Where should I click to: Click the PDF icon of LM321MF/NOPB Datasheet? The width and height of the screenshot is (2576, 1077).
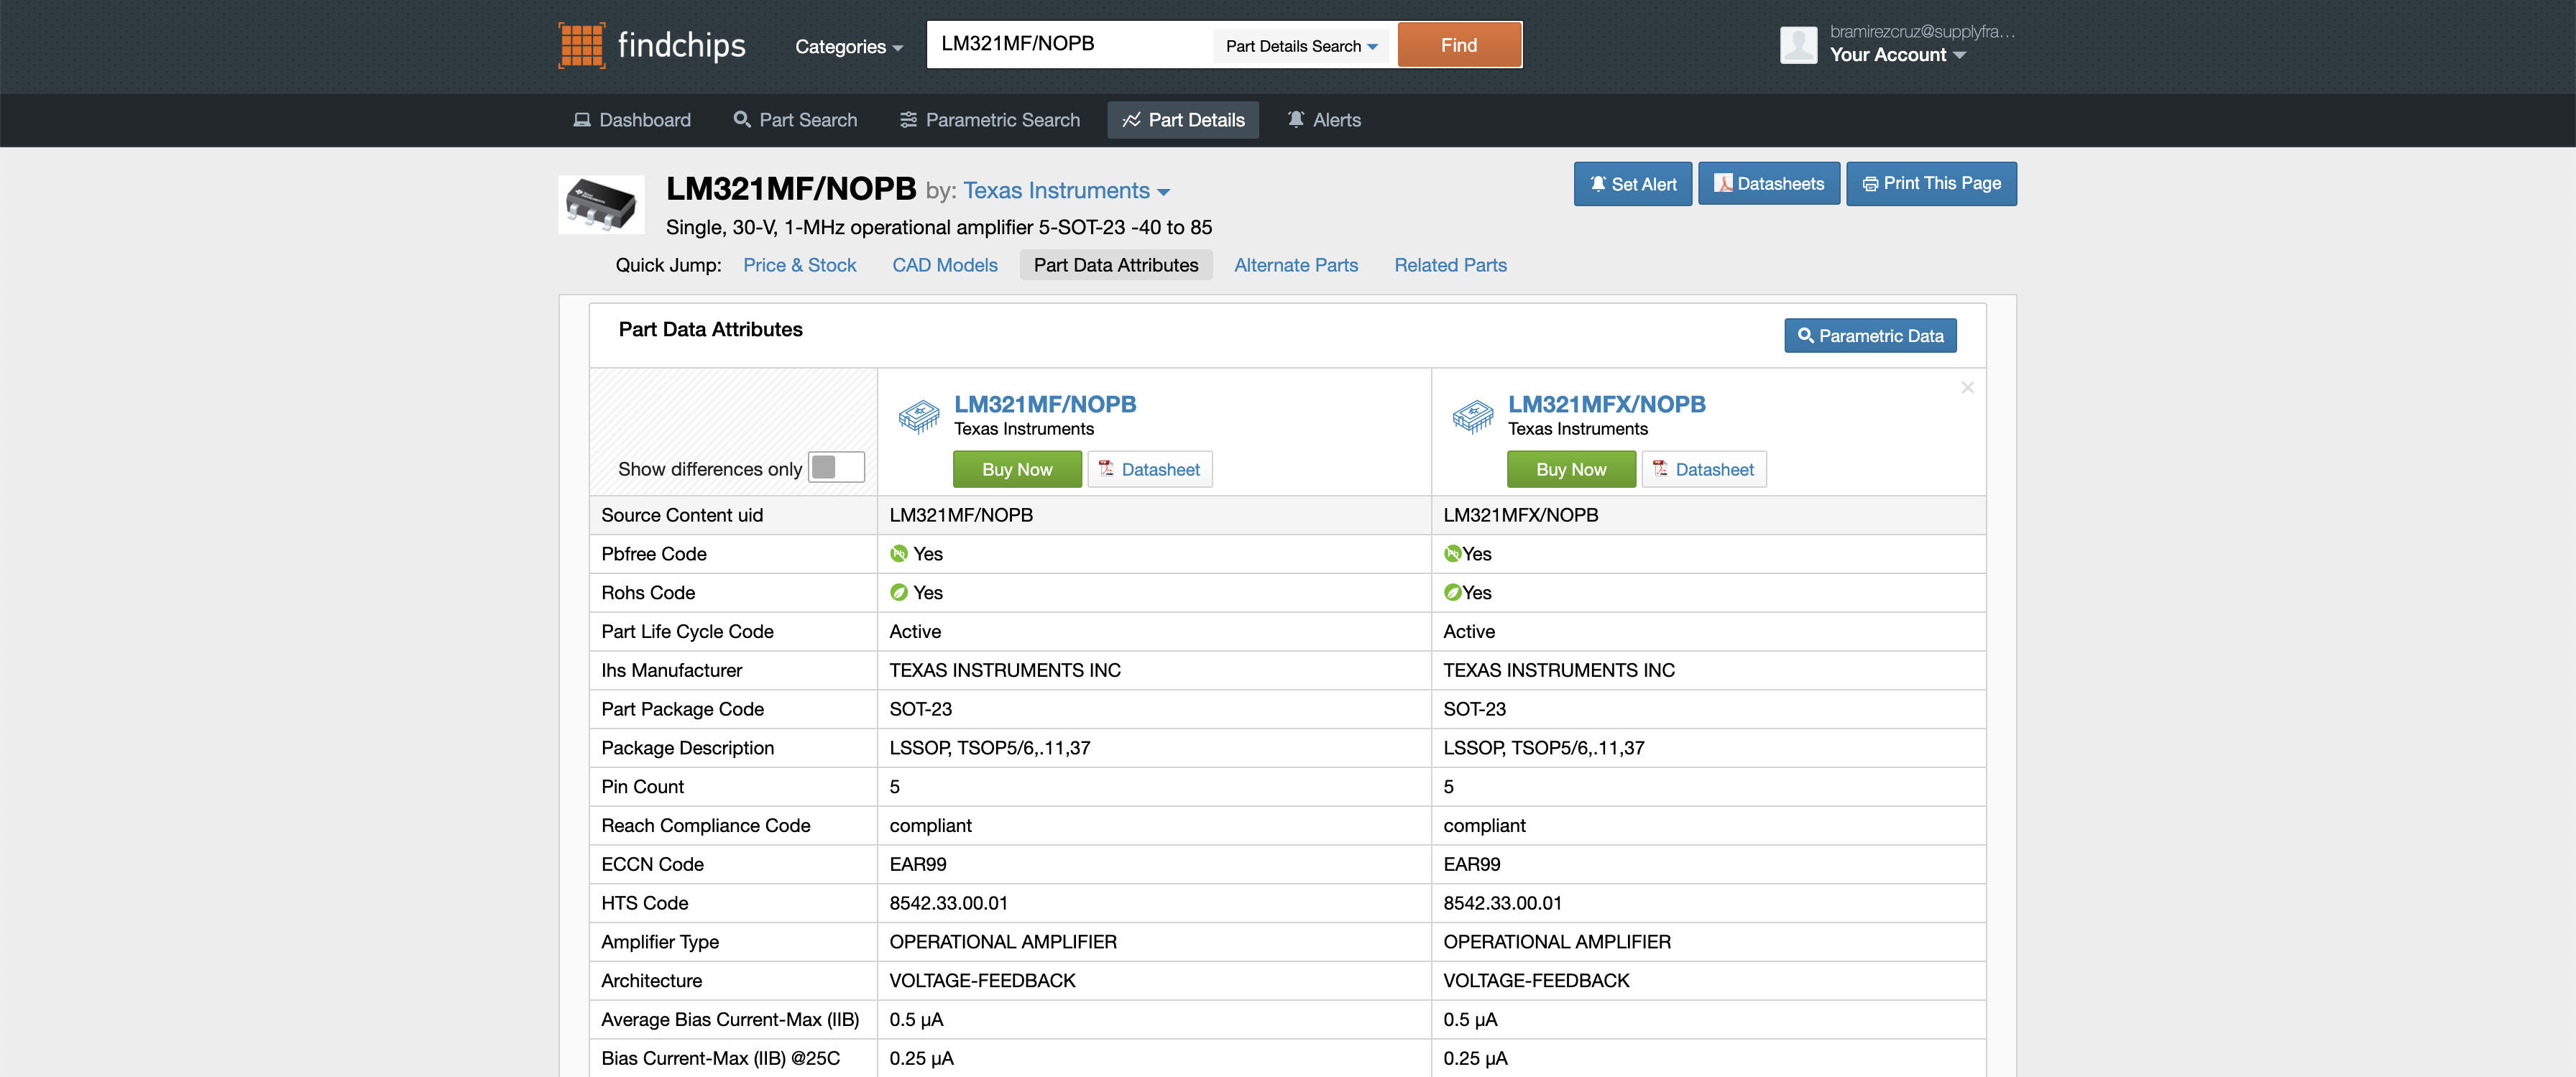tap(1106, 468)
